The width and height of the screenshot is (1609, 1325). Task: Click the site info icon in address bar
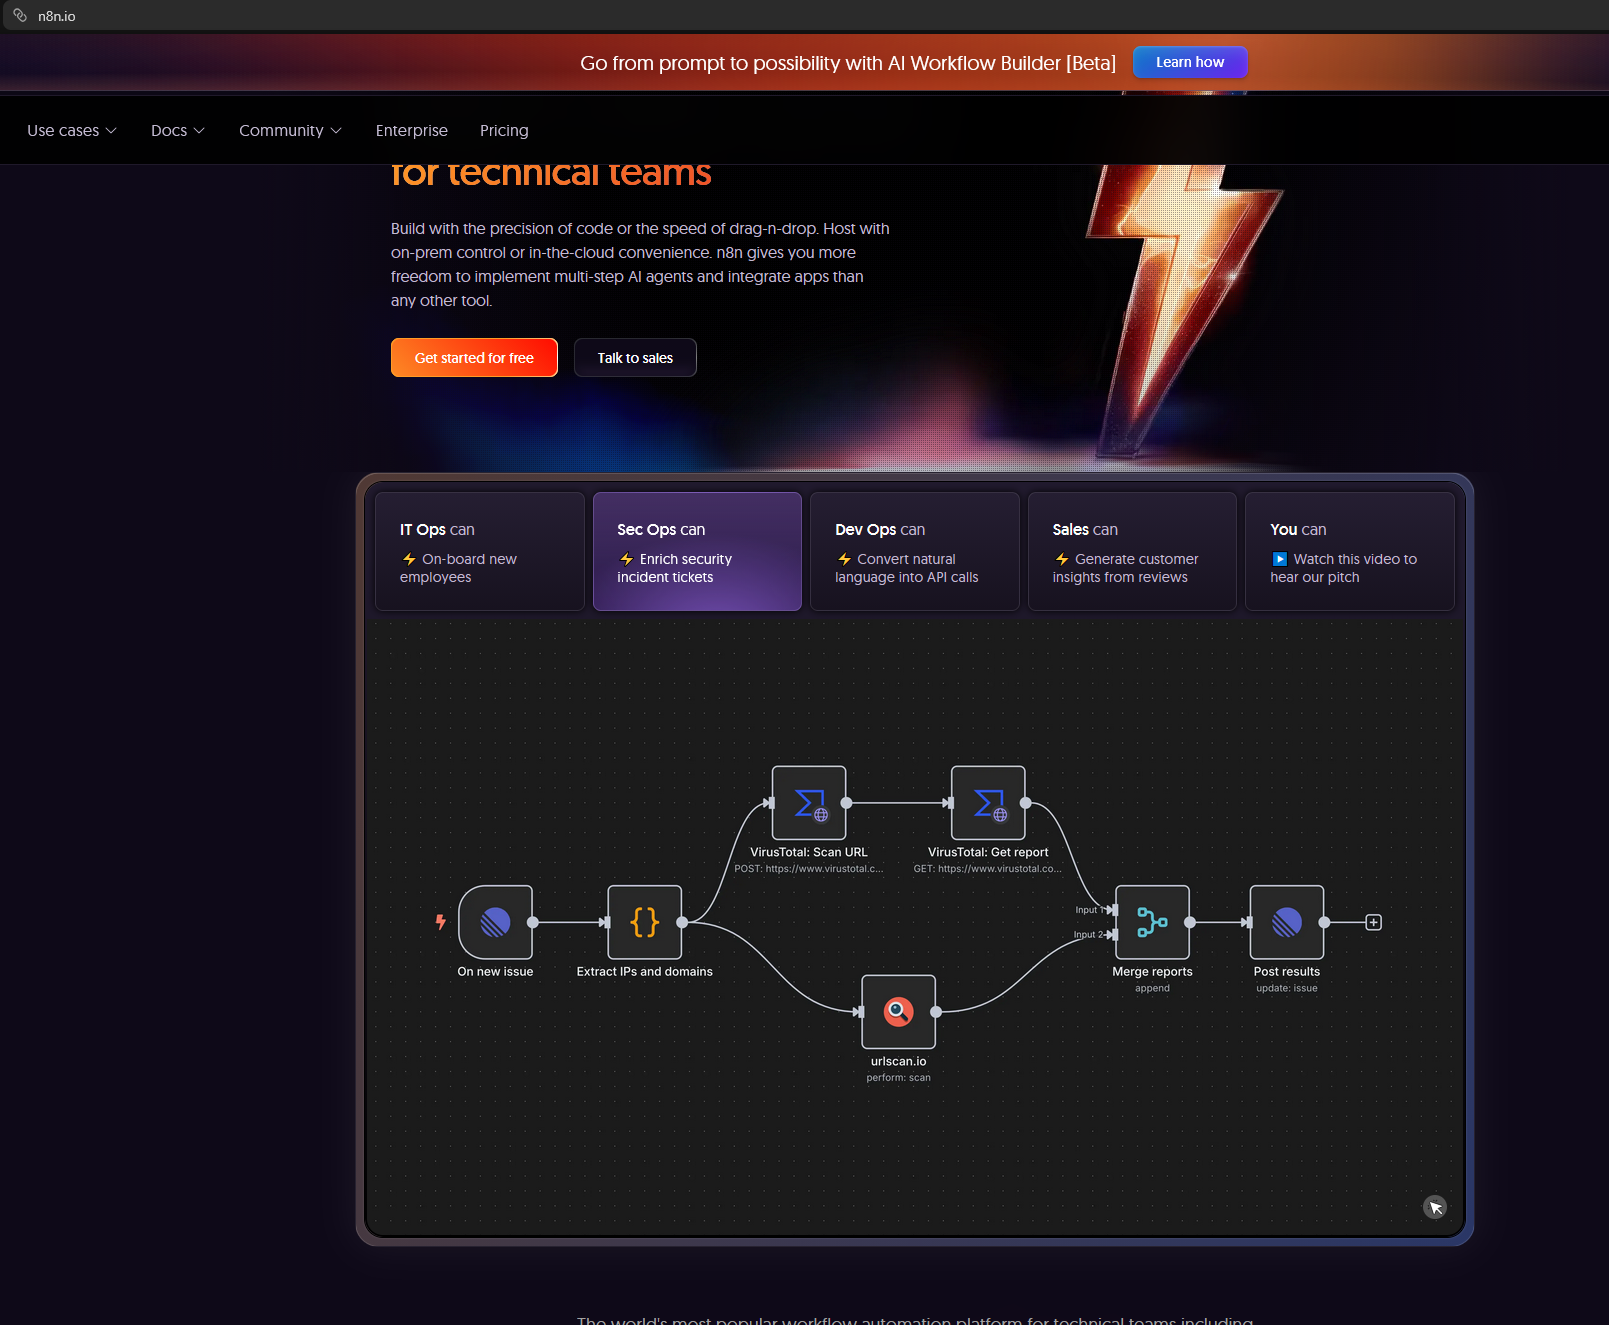20,16
